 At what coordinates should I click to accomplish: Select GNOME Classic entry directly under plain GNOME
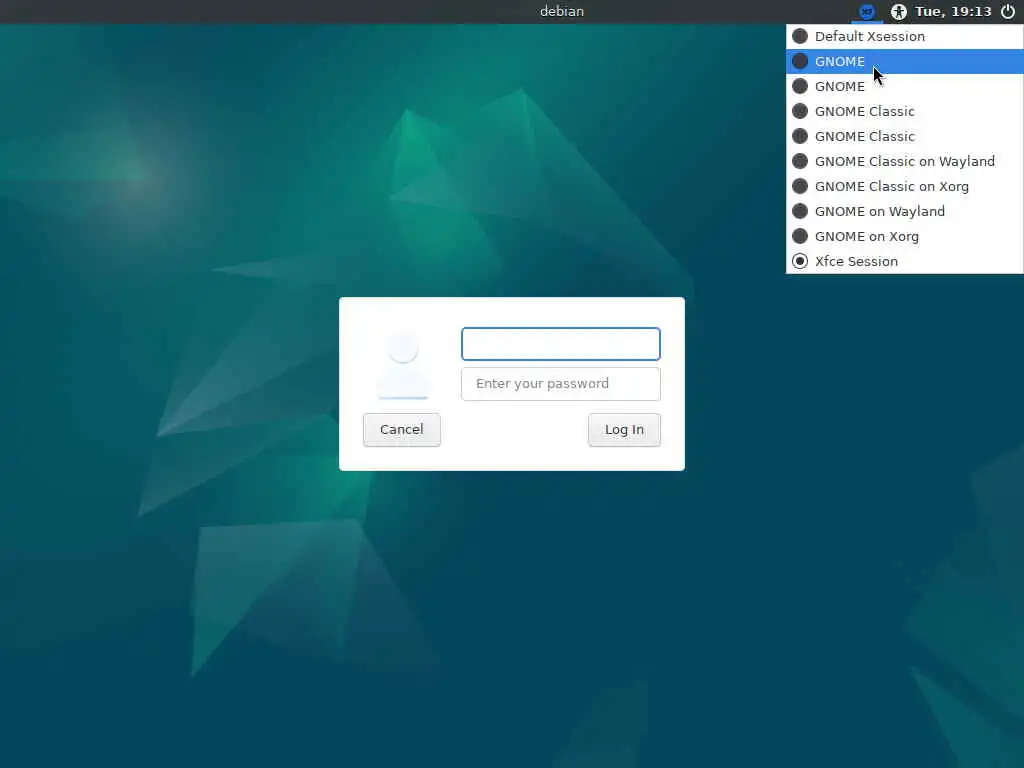[x=904, y=111]
